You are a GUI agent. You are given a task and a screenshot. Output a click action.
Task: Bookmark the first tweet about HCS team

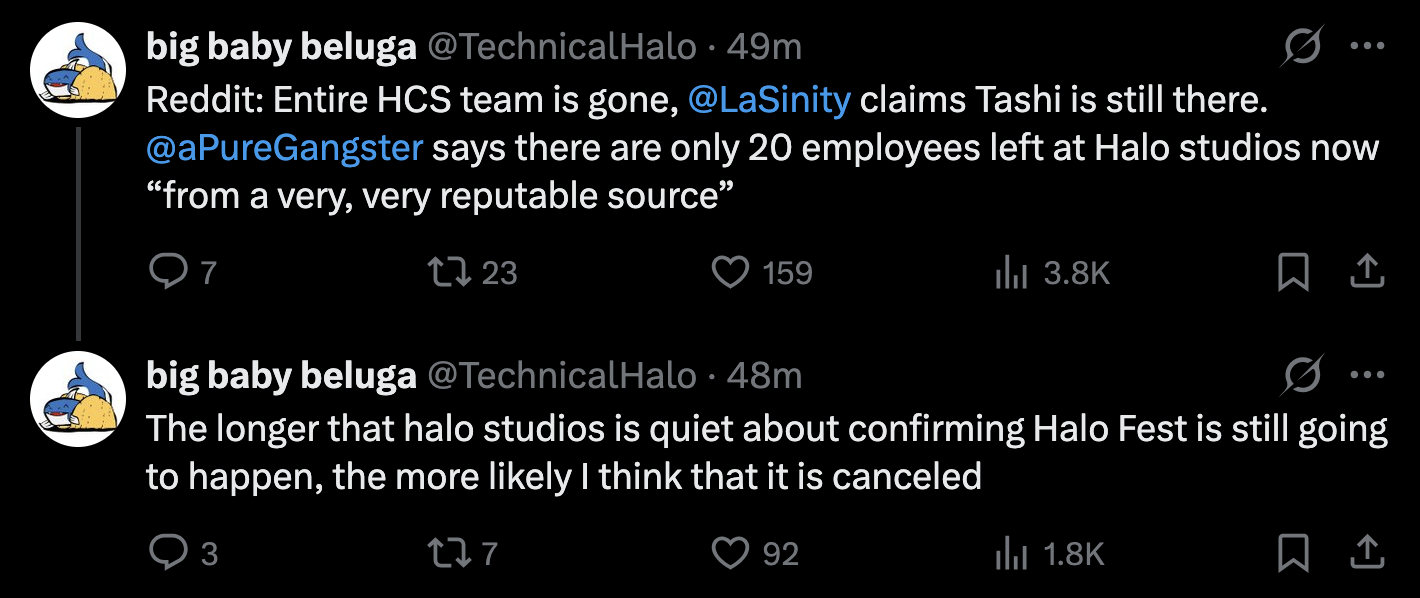(x=1293, y=272)
